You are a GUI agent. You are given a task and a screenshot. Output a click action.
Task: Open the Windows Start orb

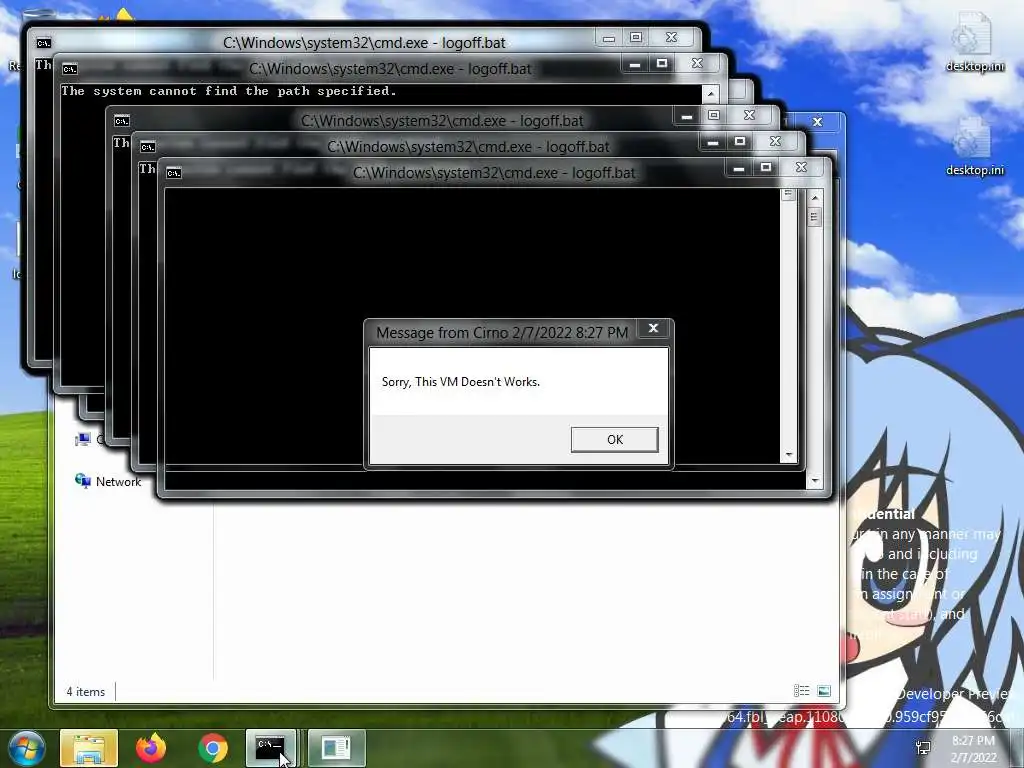(27, 748)
